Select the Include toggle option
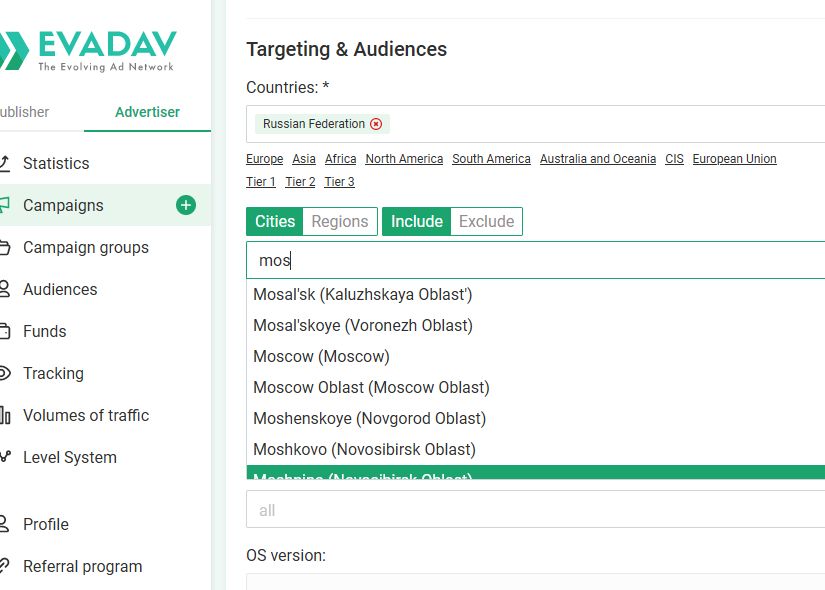 pos(416,221)
